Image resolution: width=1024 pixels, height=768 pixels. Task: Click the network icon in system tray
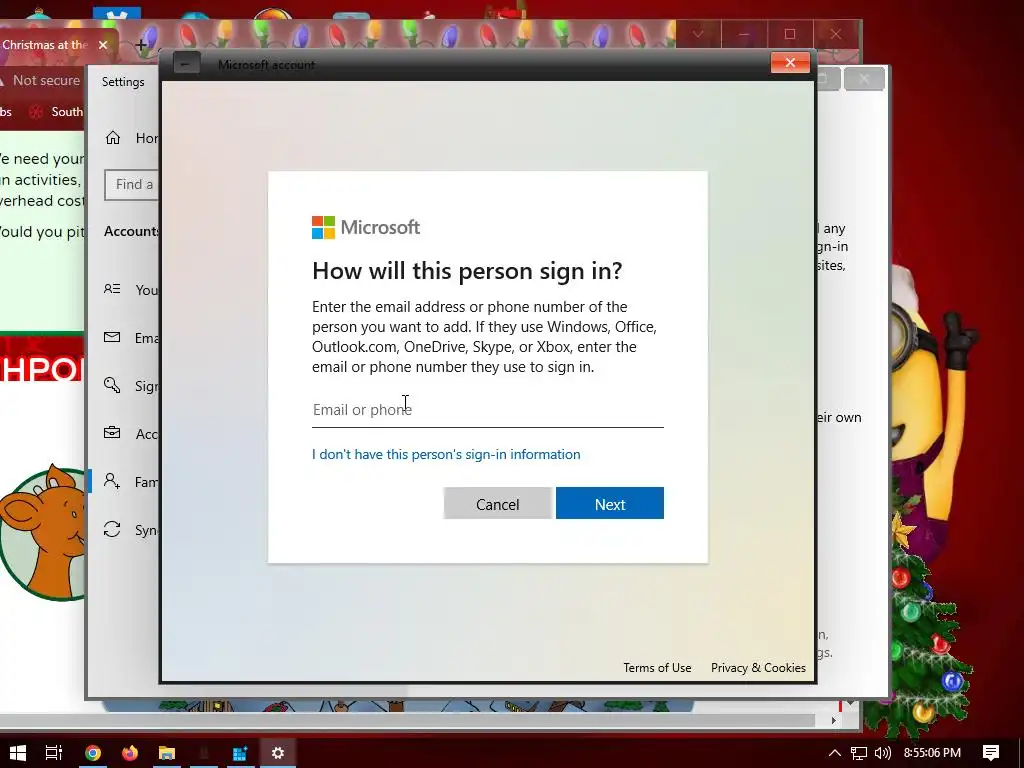point(859,753)
